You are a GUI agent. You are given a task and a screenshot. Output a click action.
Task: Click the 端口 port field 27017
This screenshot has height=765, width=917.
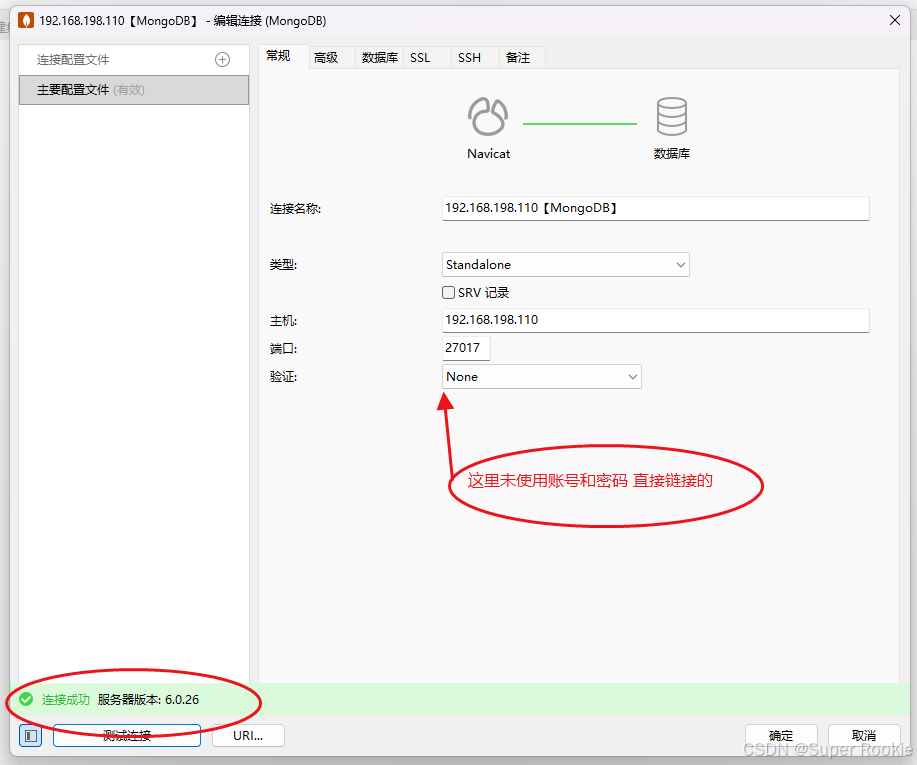[466, 348]
